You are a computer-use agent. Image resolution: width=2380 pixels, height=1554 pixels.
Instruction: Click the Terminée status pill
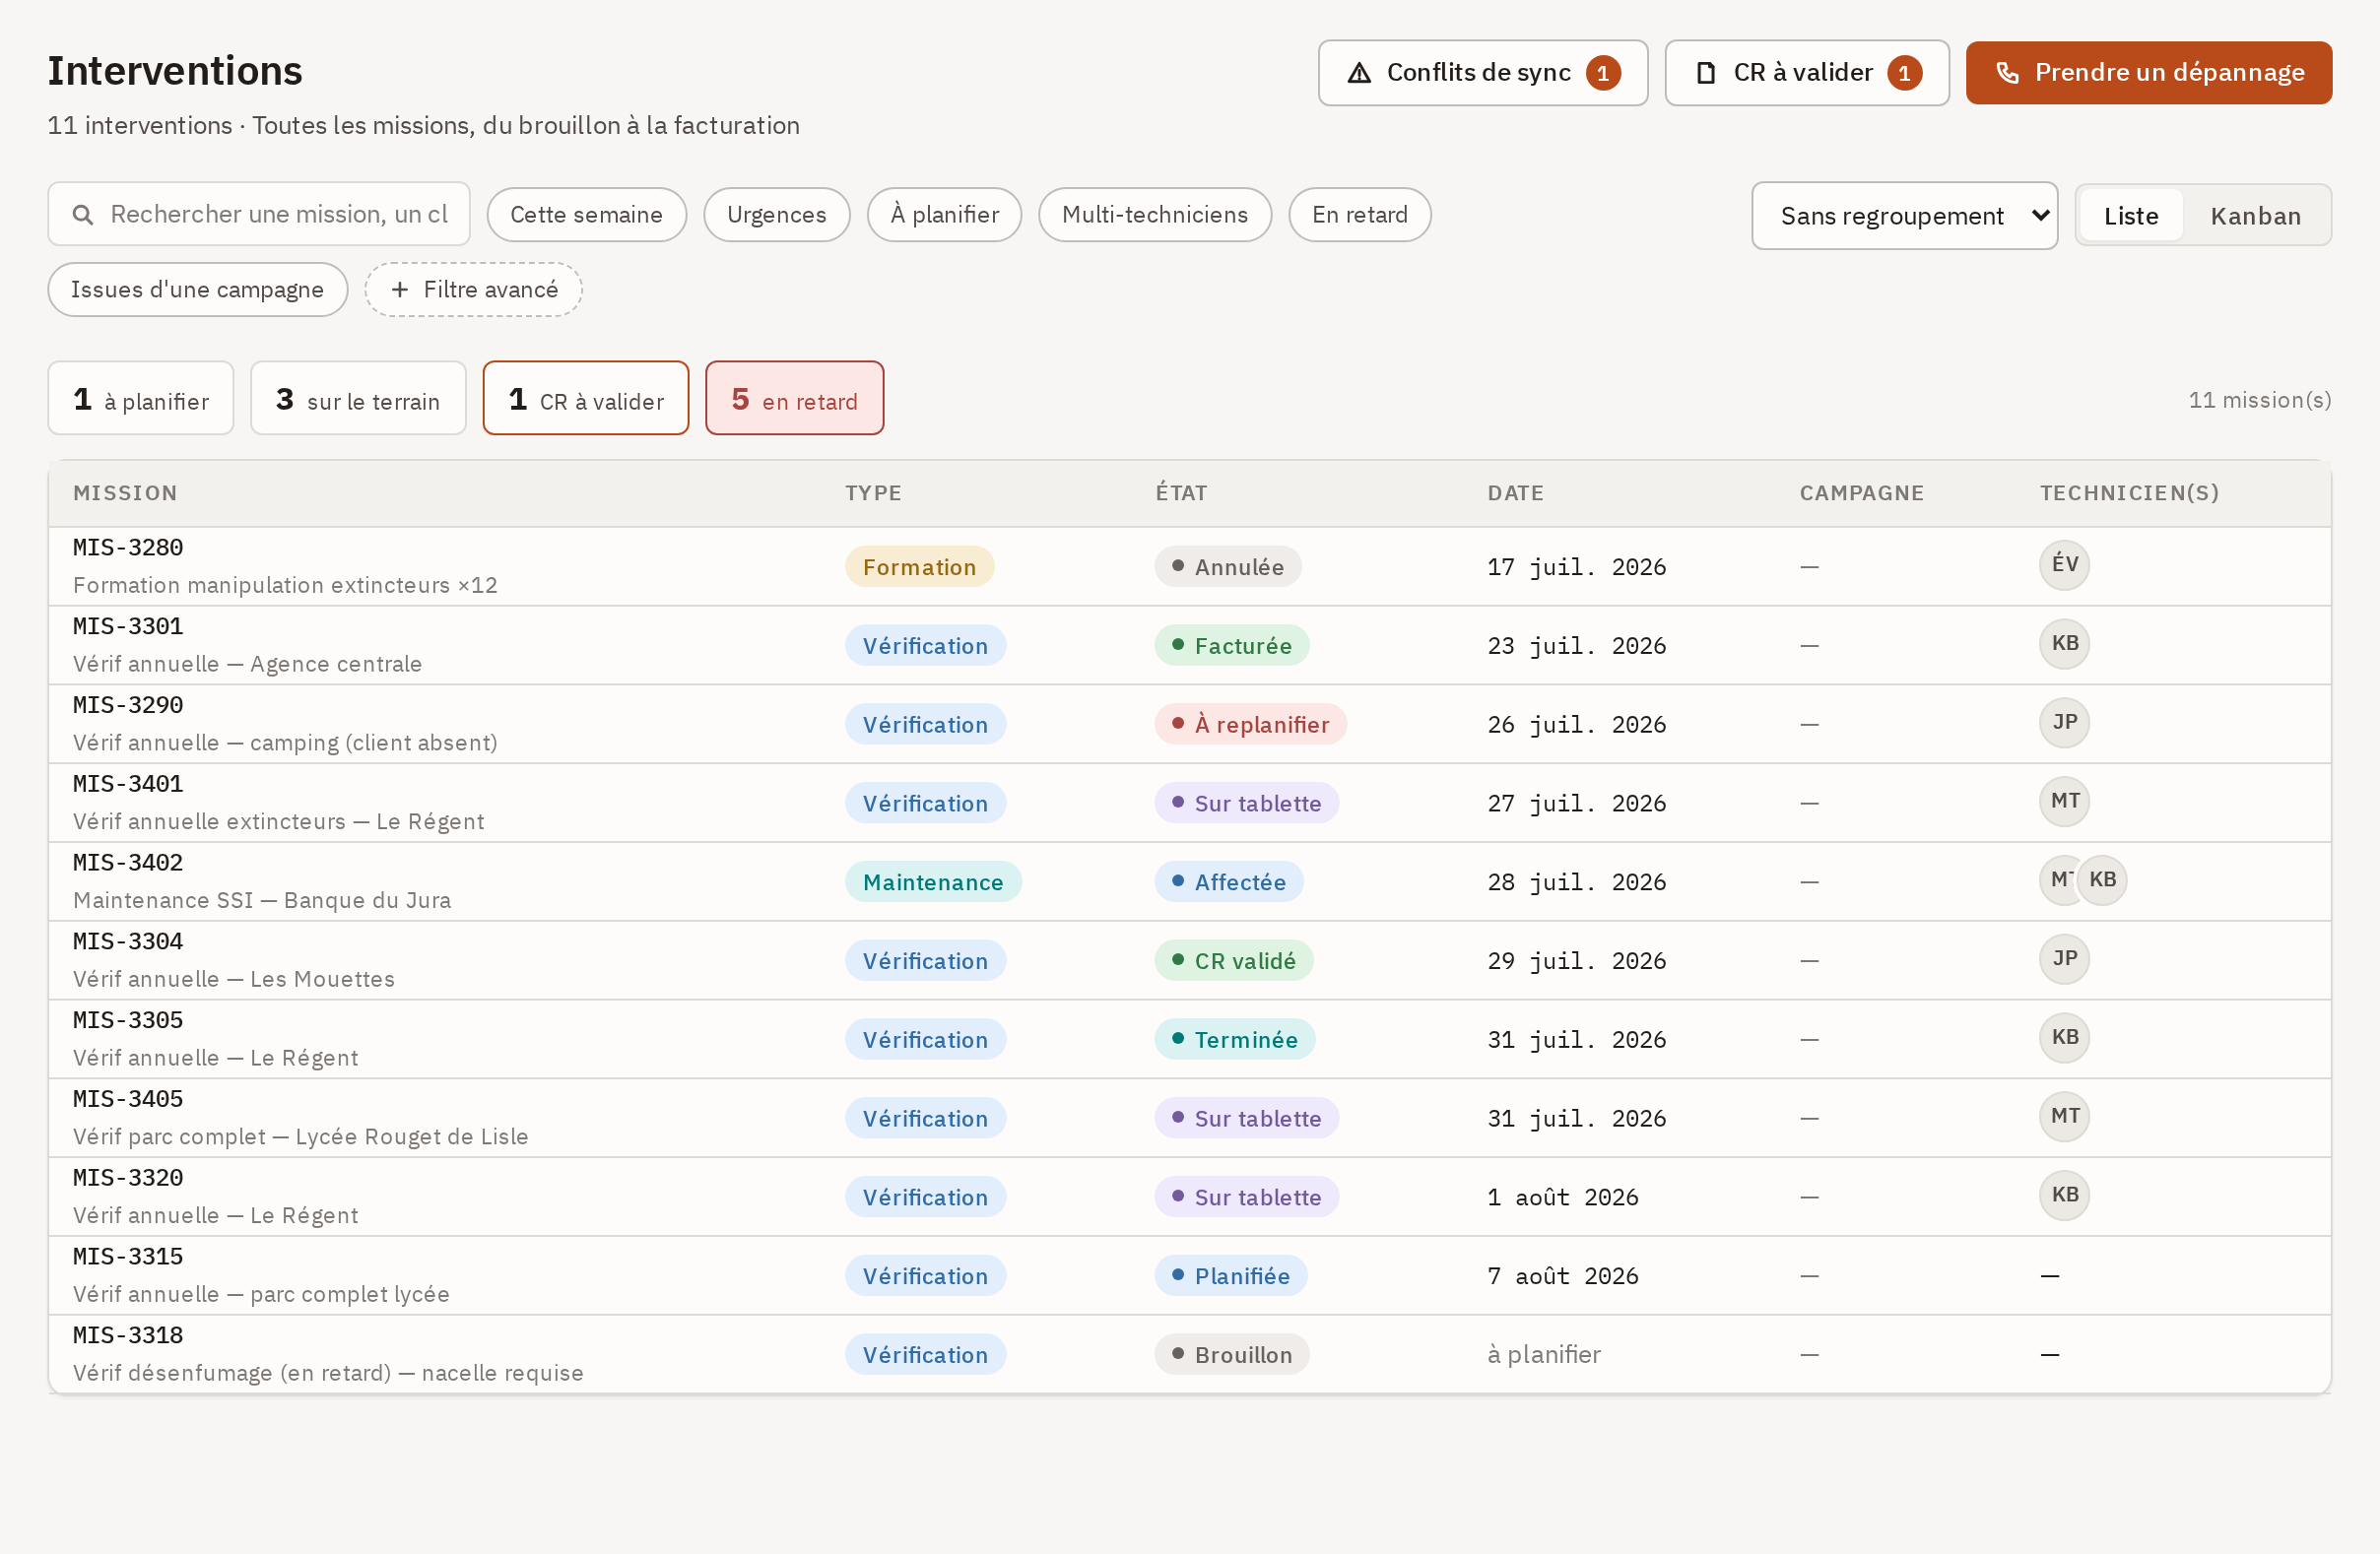point(1234,1040)
